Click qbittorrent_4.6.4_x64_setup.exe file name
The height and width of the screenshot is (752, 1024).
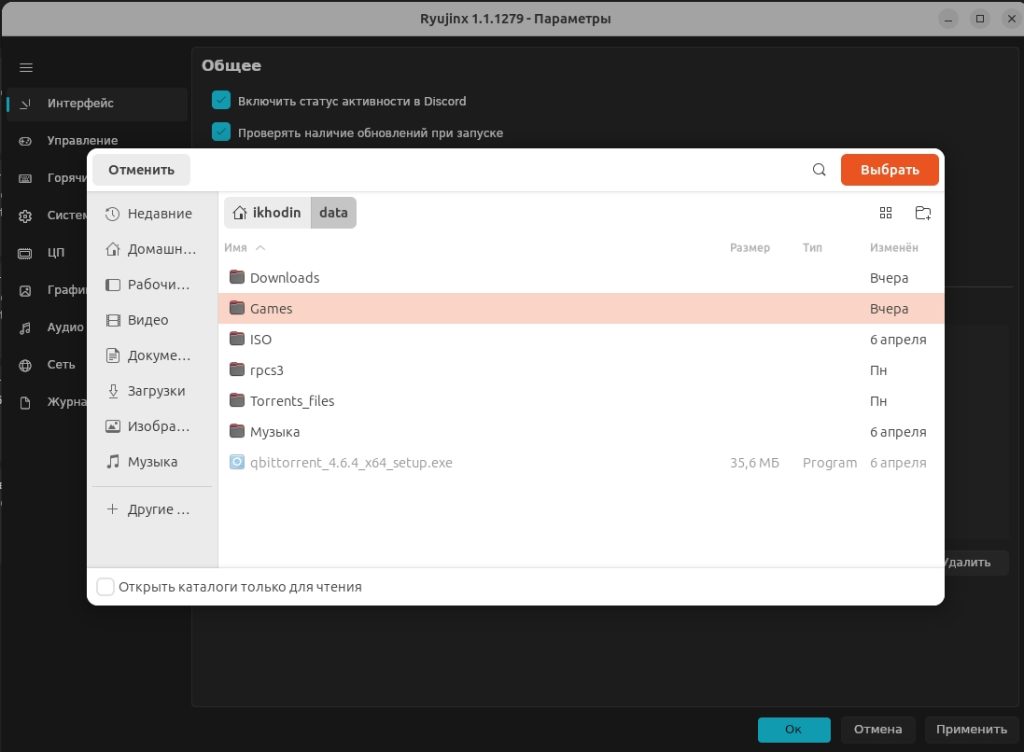pos(351,462)
